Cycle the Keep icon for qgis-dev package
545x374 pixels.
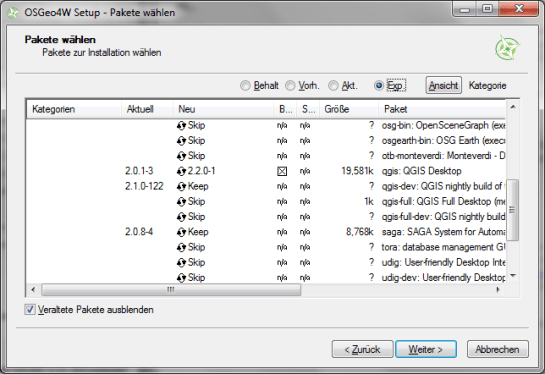coord(181,186)
